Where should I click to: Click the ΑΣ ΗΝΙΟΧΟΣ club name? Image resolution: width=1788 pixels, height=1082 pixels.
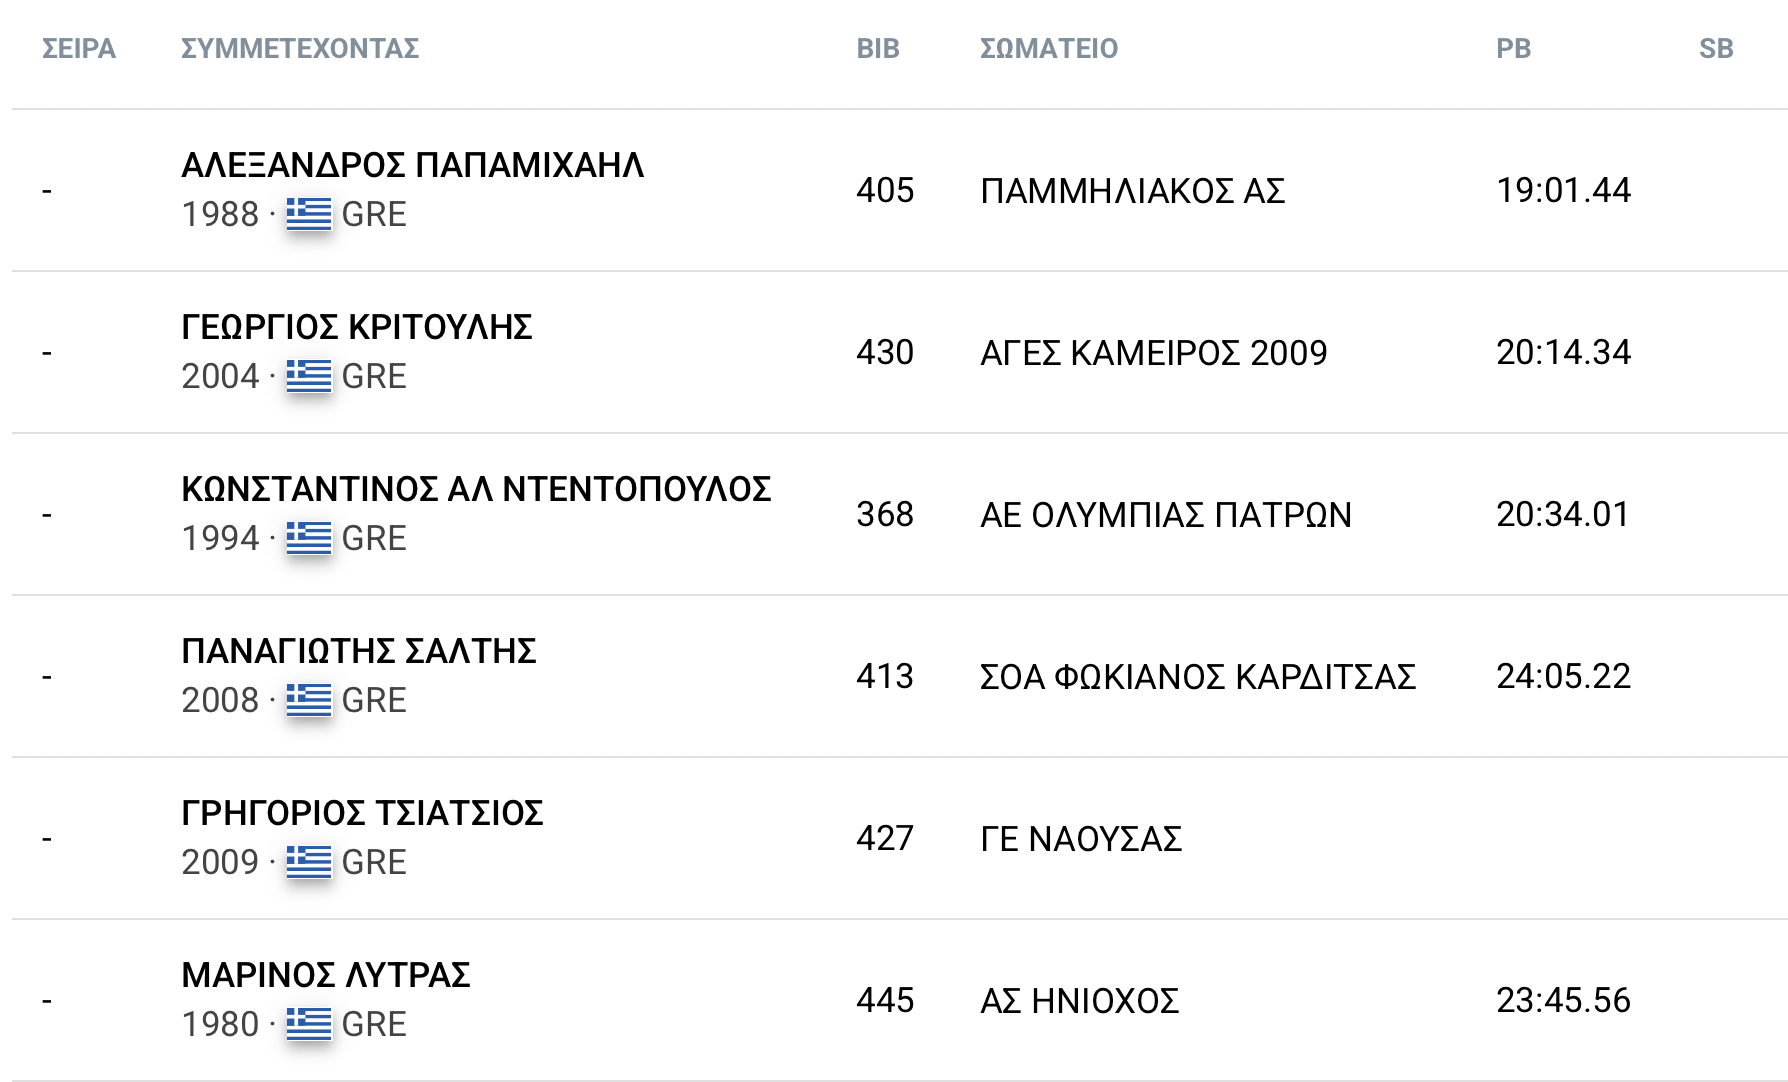(1080, 1000)
